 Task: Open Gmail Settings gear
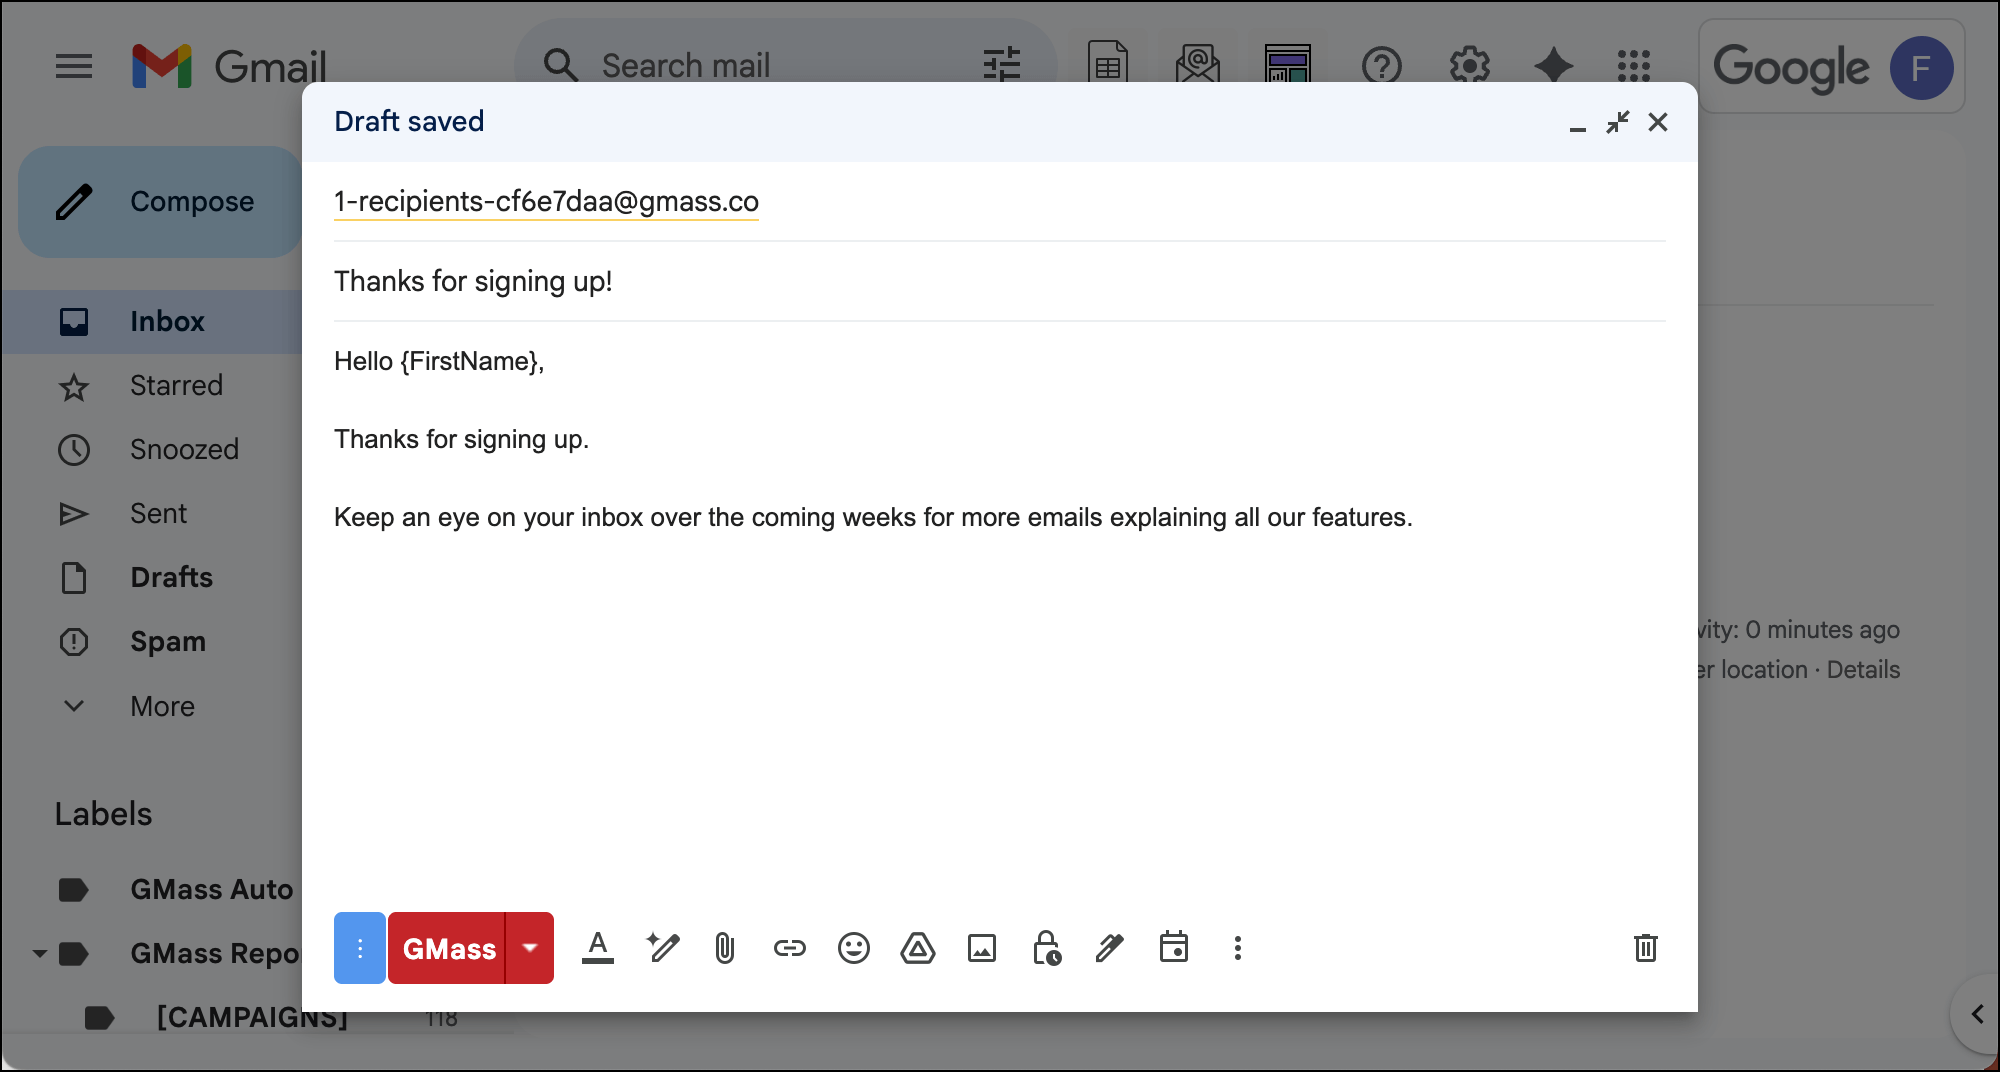(1469, 65)
